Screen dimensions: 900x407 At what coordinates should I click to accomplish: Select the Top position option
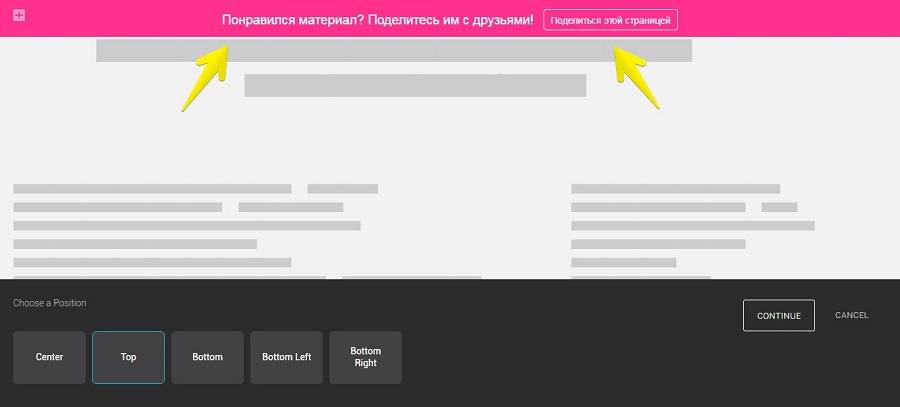129,357
